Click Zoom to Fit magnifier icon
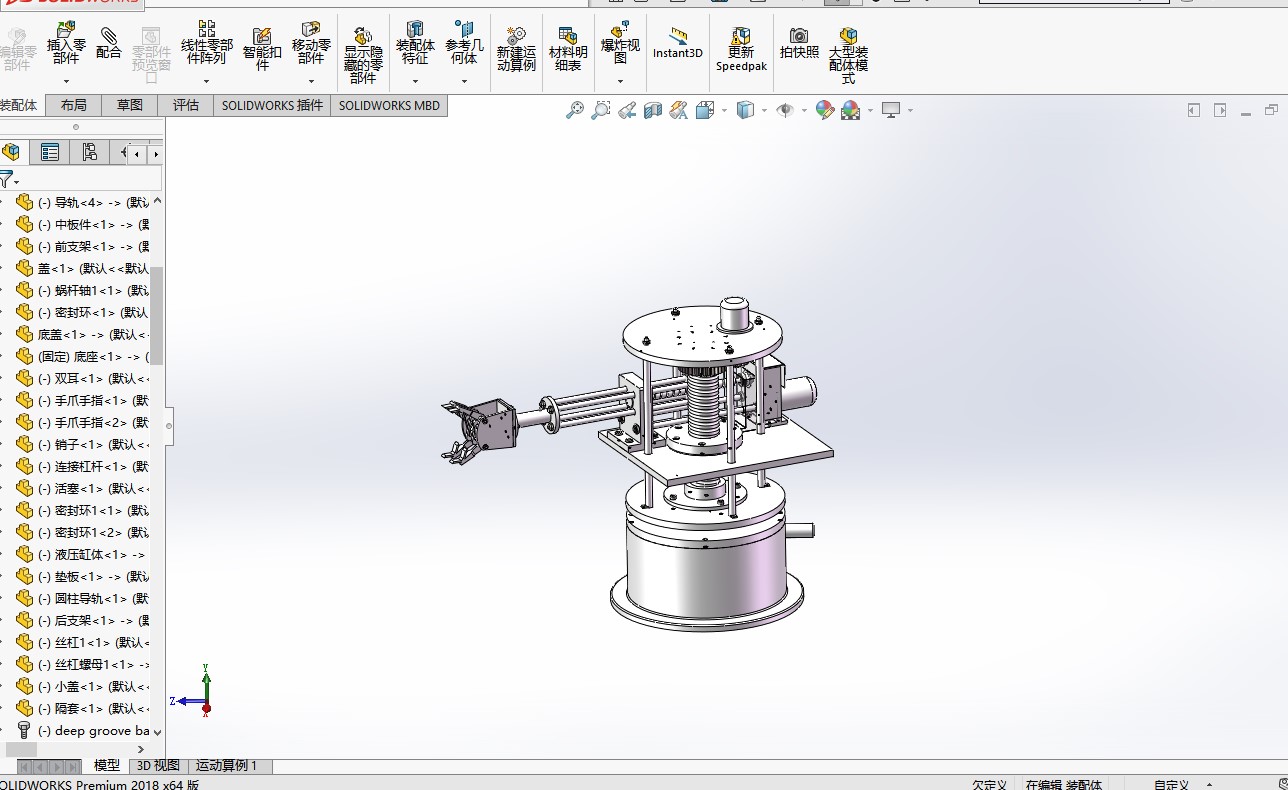 click(574, 110)
